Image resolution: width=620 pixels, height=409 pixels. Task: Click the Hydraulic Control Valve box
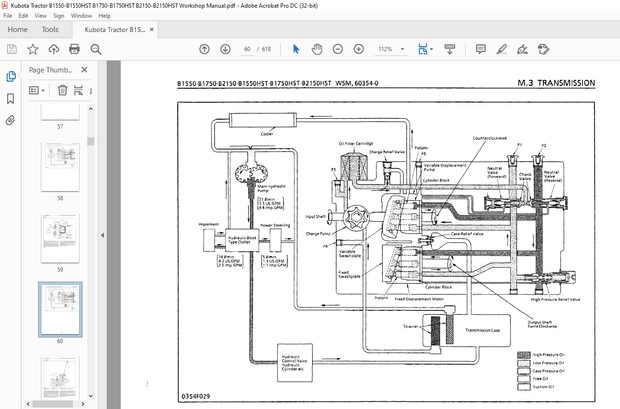pyautogui.click(x=295, y=363)
